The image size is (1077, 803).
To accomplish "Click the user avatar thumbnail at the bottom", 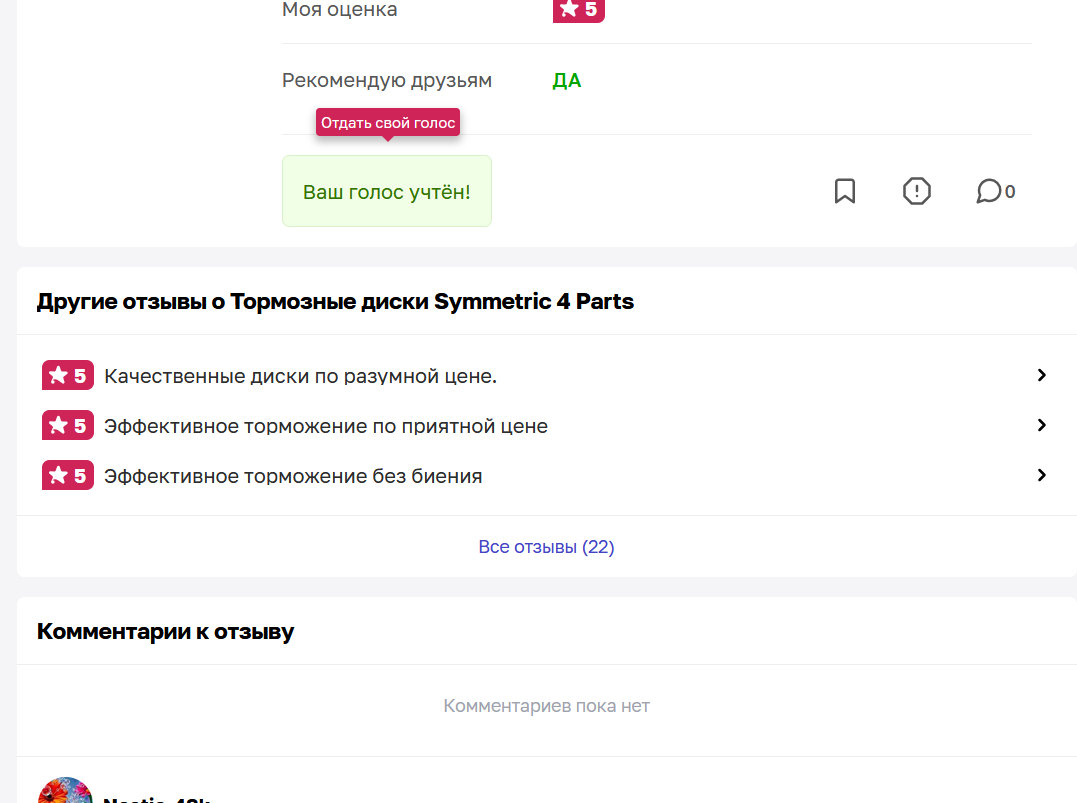I will point(65,791).
